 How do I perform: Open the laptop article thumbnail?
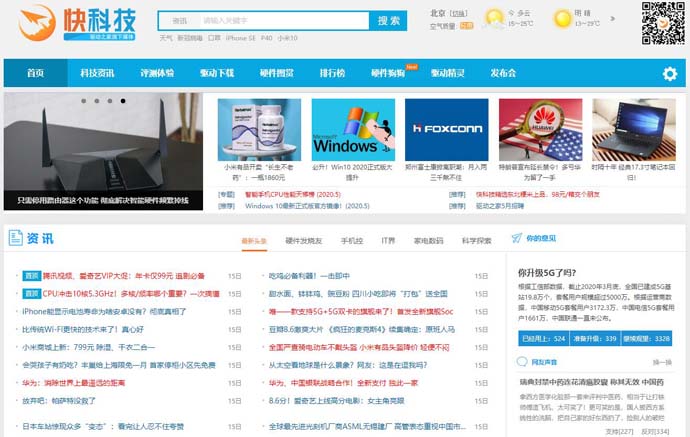tap(634, 129)
